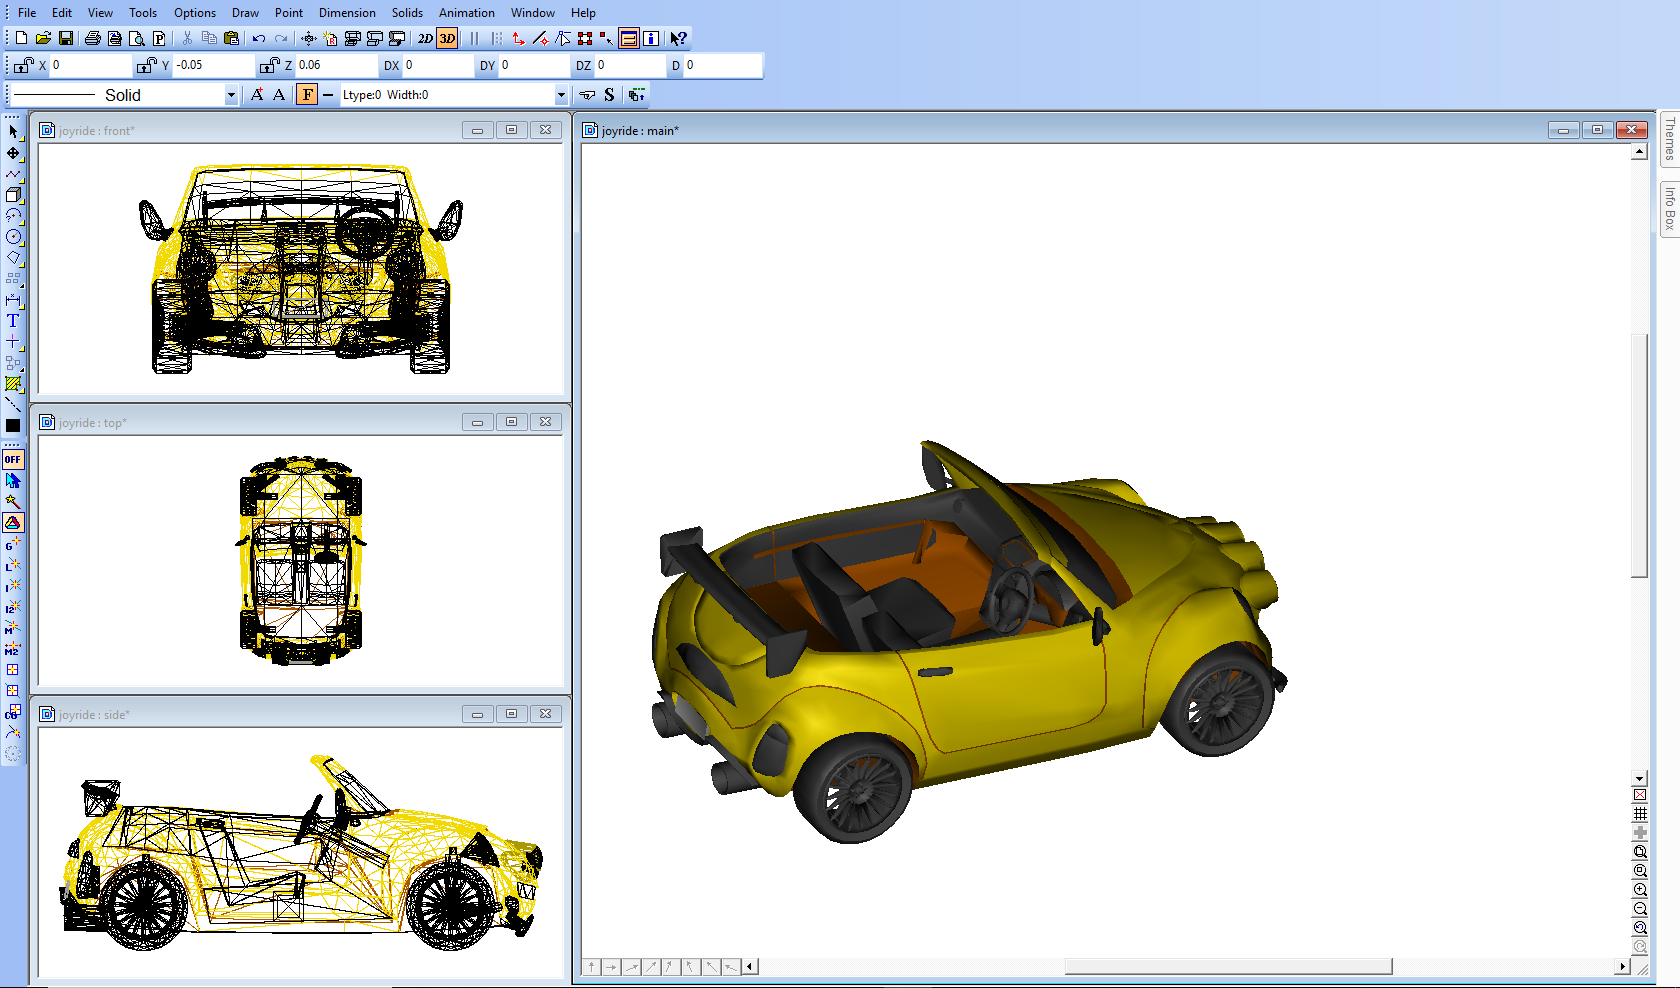Open the Ltype Width dropdown
Image resolution: width=1680 pixels, height=988 pixels.
560,95
